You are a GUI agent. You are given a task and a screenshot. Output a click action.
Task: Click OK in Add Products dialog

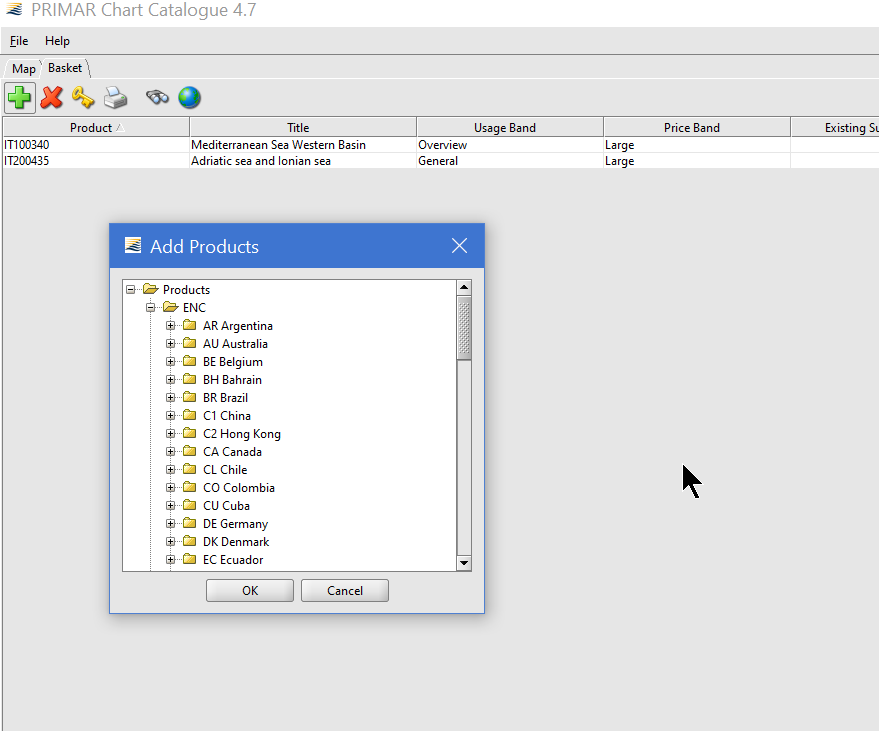click(x=250, y=590)
